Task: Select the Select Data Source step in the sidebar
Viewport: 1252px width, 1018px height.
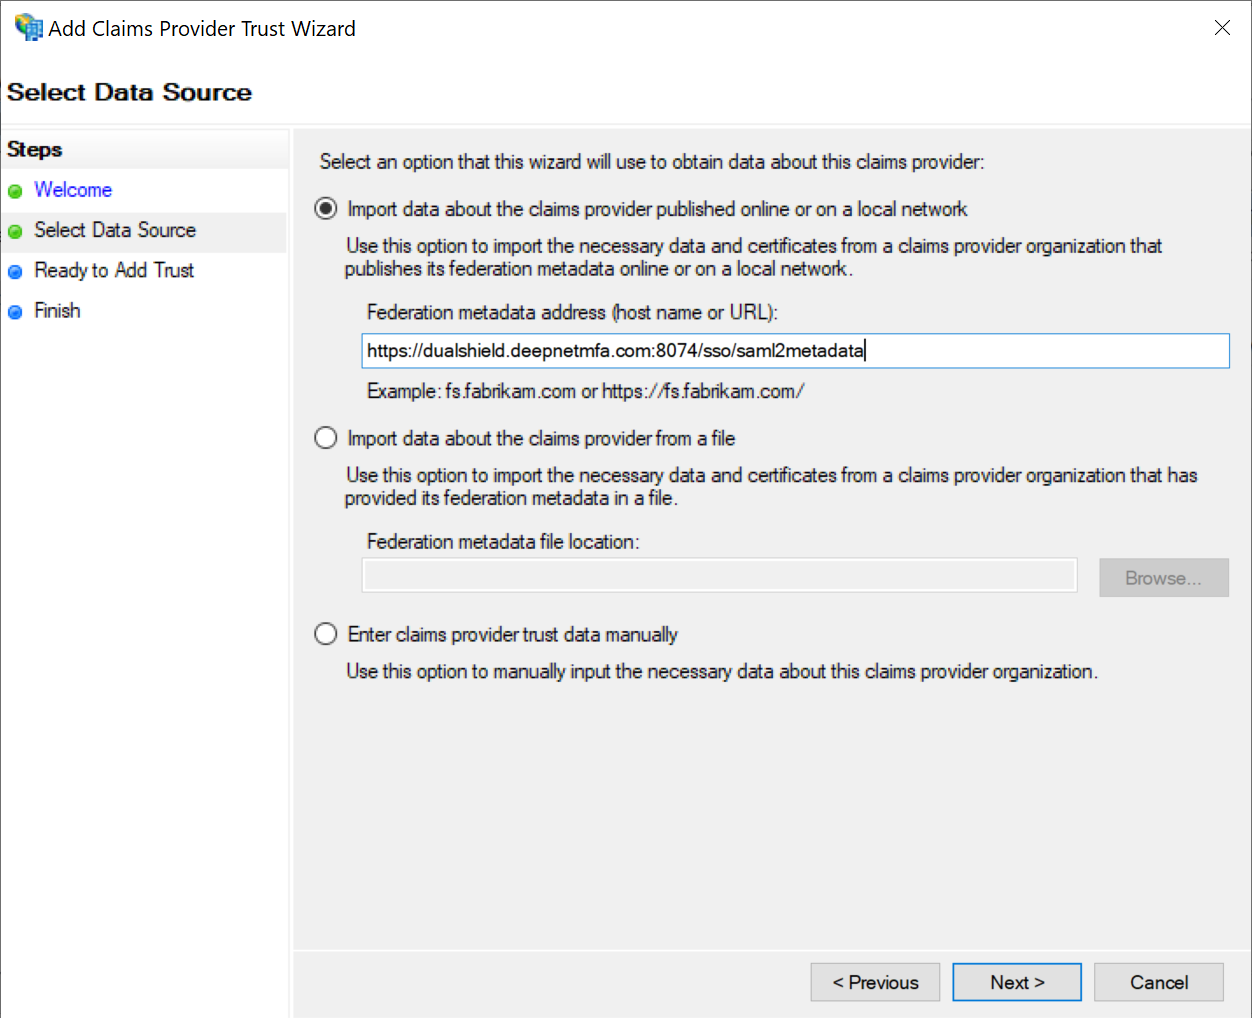Action: pyautogui.click(x=115, y=230)
